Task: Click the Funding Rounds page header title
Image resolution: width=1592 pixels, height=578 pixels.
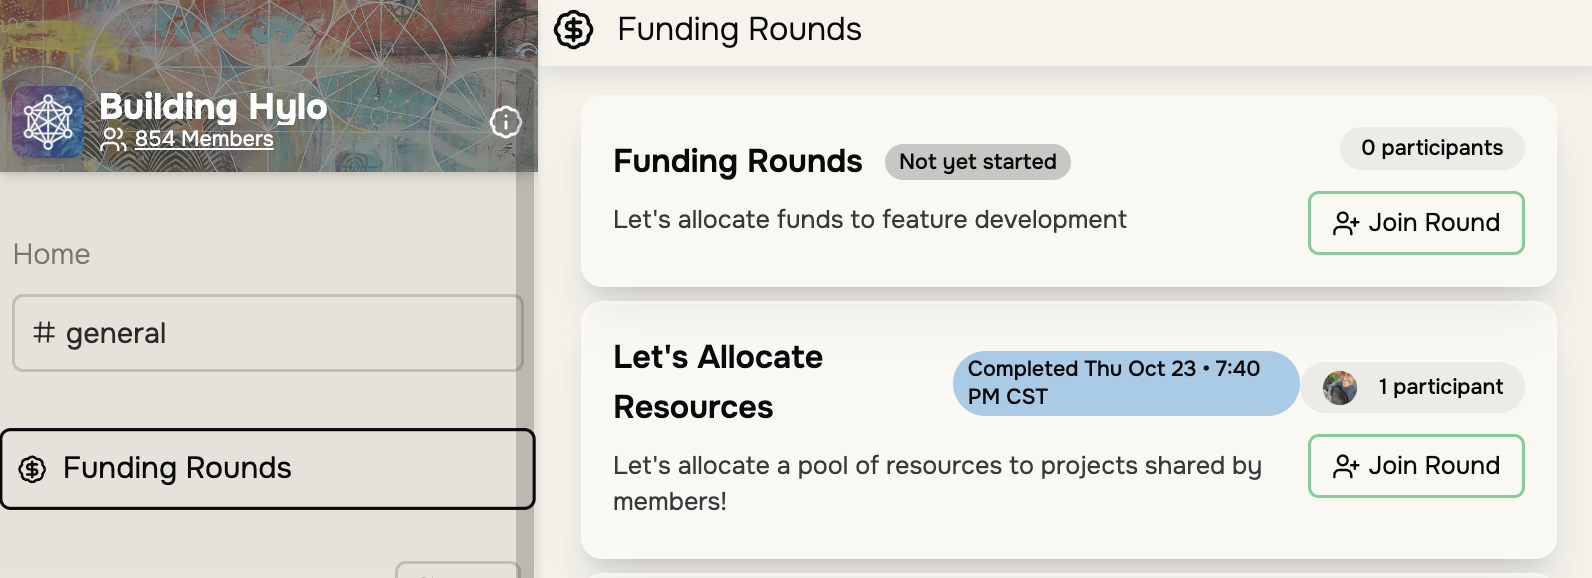Action: pos(739,30)
